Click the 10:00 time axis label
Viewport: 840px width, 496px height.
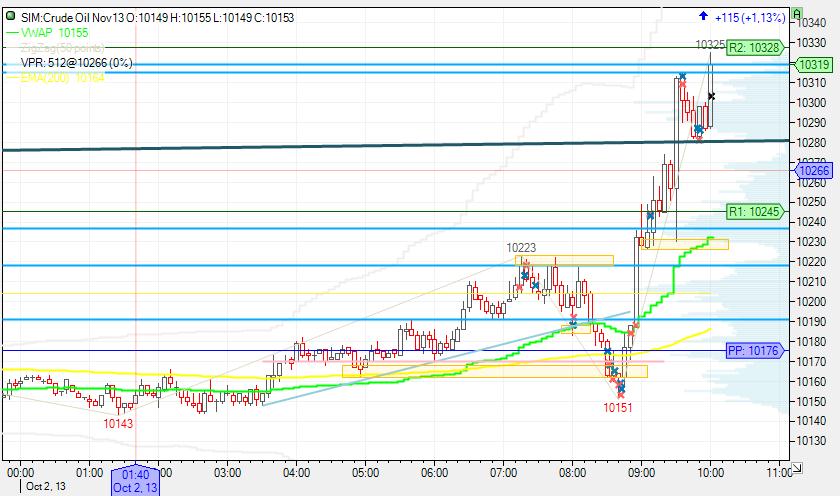[710, 472]
